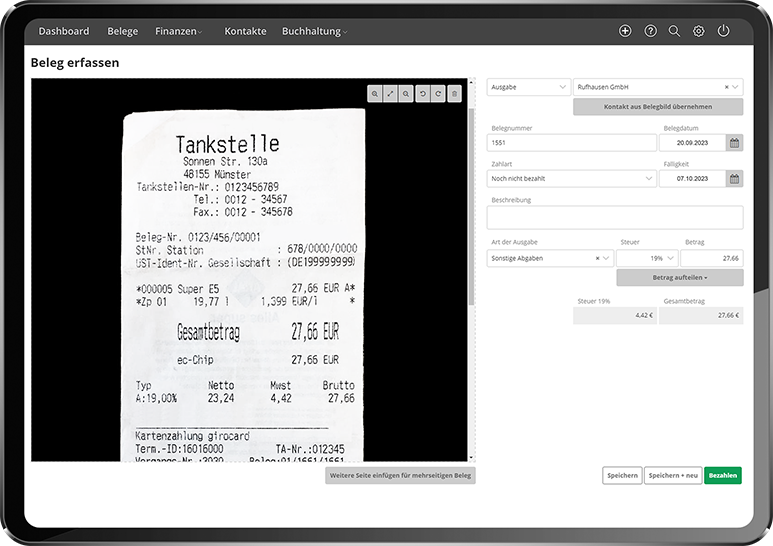Viewport: 773px width, 546px height.
Task: Click the plus icon in the top bar
Action: [x=625, y=31]
